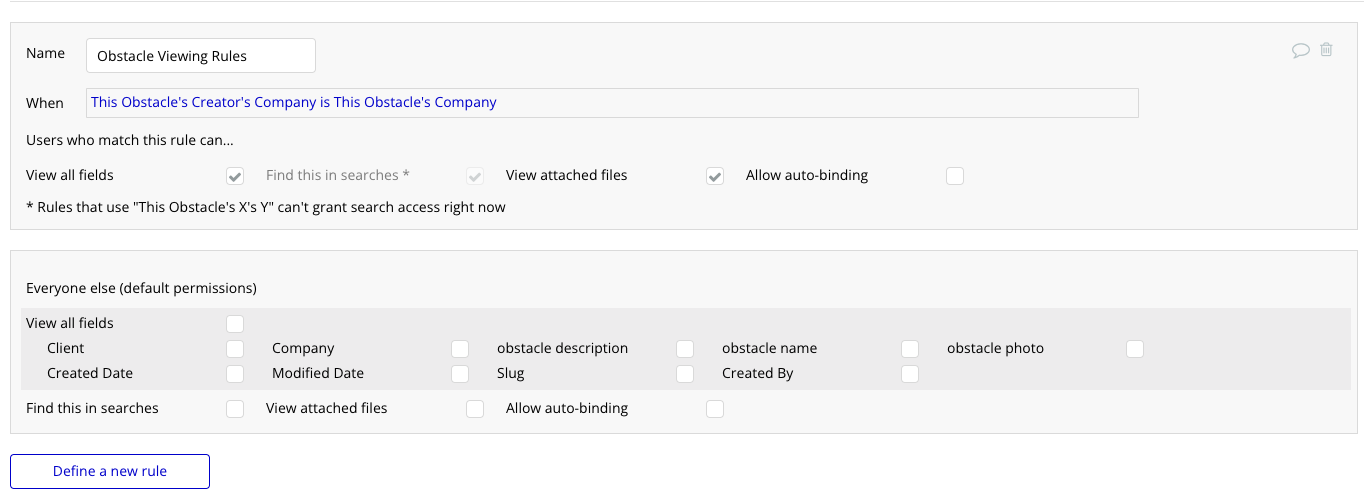Enable default Find this in searches

coord(235,409)
